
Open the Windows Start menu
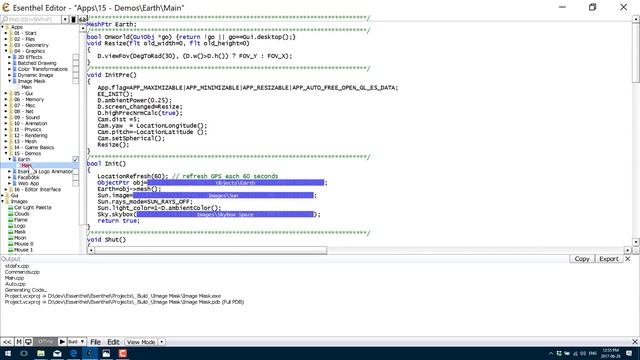tap(8, 353)
